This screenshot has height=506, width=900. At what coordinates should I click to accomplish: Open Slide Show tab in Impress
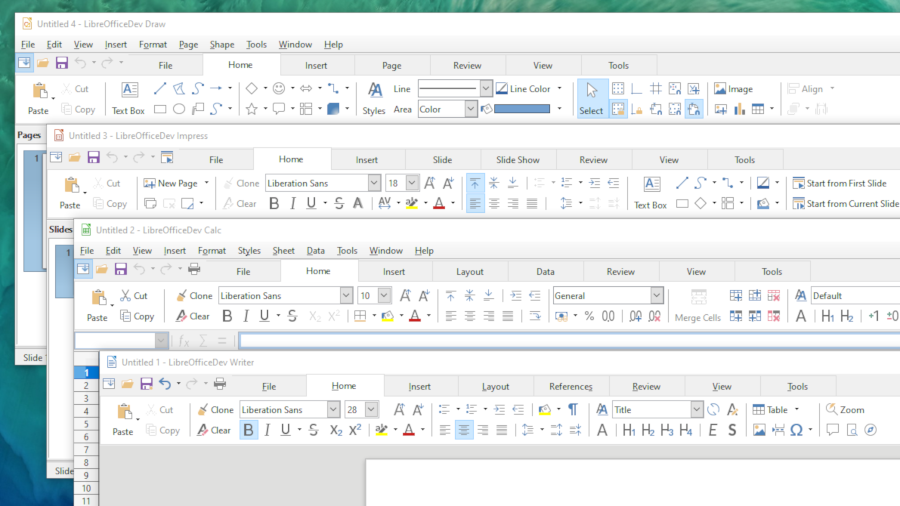(x=518, y=159)
